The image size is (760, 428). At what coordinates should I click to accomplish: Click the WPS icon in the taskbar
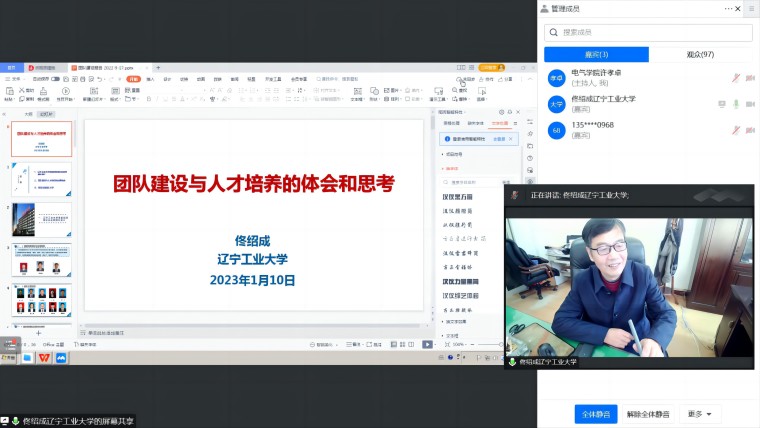[x=44, y=357]
